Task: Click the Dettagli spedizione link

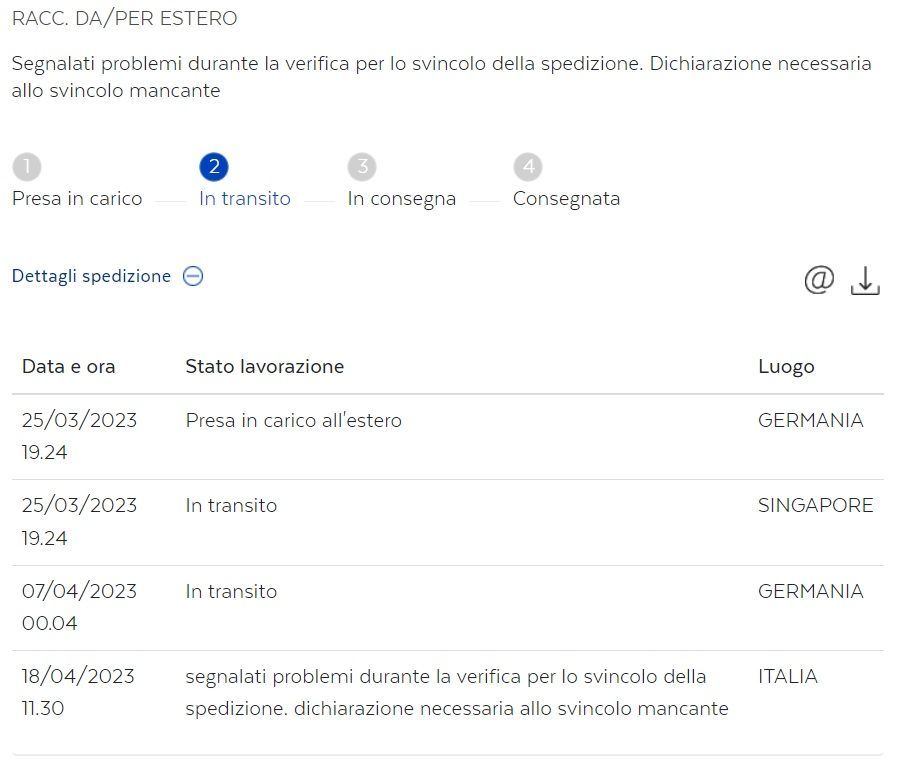Action: pos(91,277)
